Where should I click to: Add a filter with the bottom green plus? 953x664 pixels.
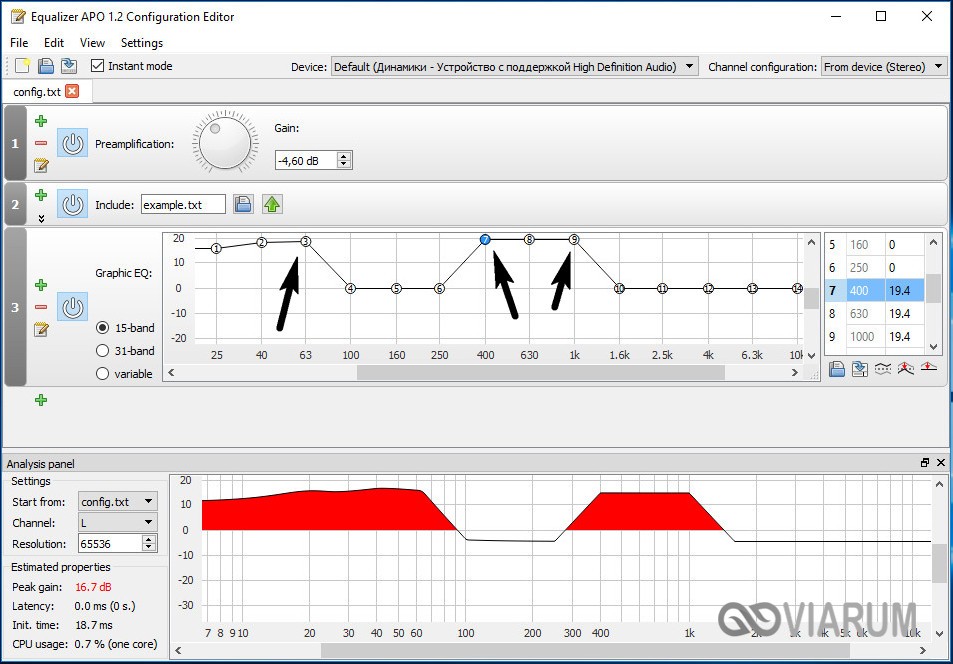point(41,400)
